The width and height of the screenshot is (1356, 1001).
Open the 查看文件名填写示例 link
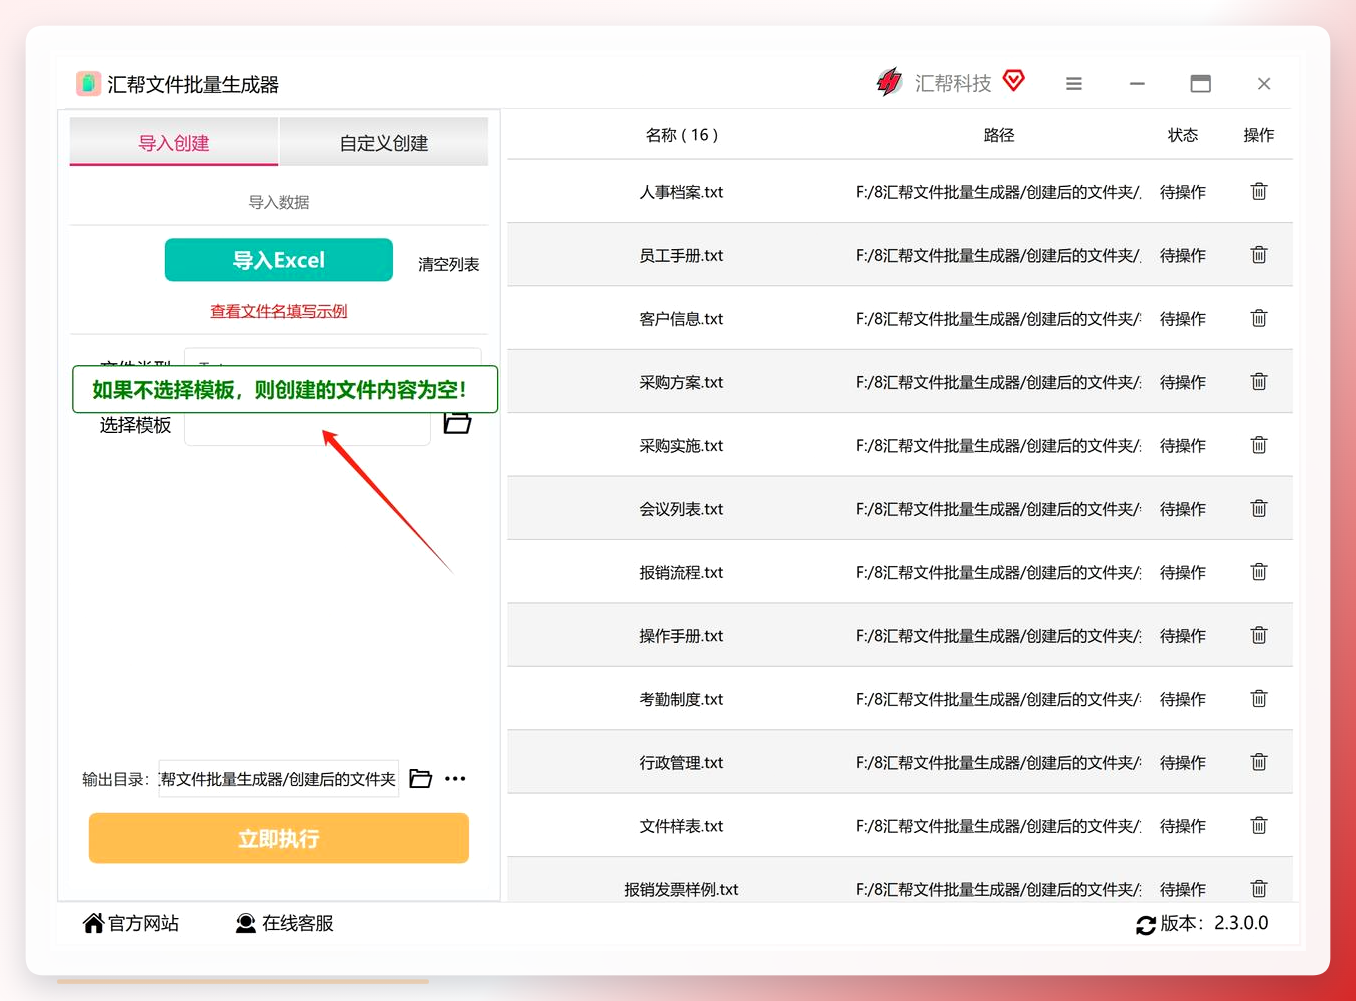tap(279, 311)
